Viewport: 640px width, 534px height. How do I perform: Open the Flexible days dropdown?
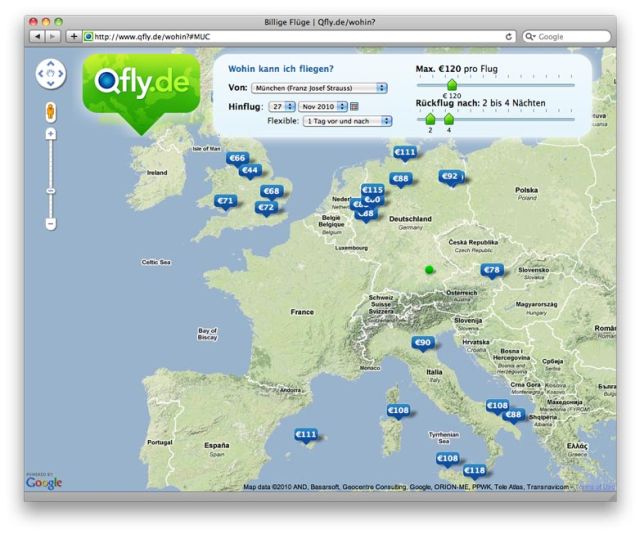point(347,121)
